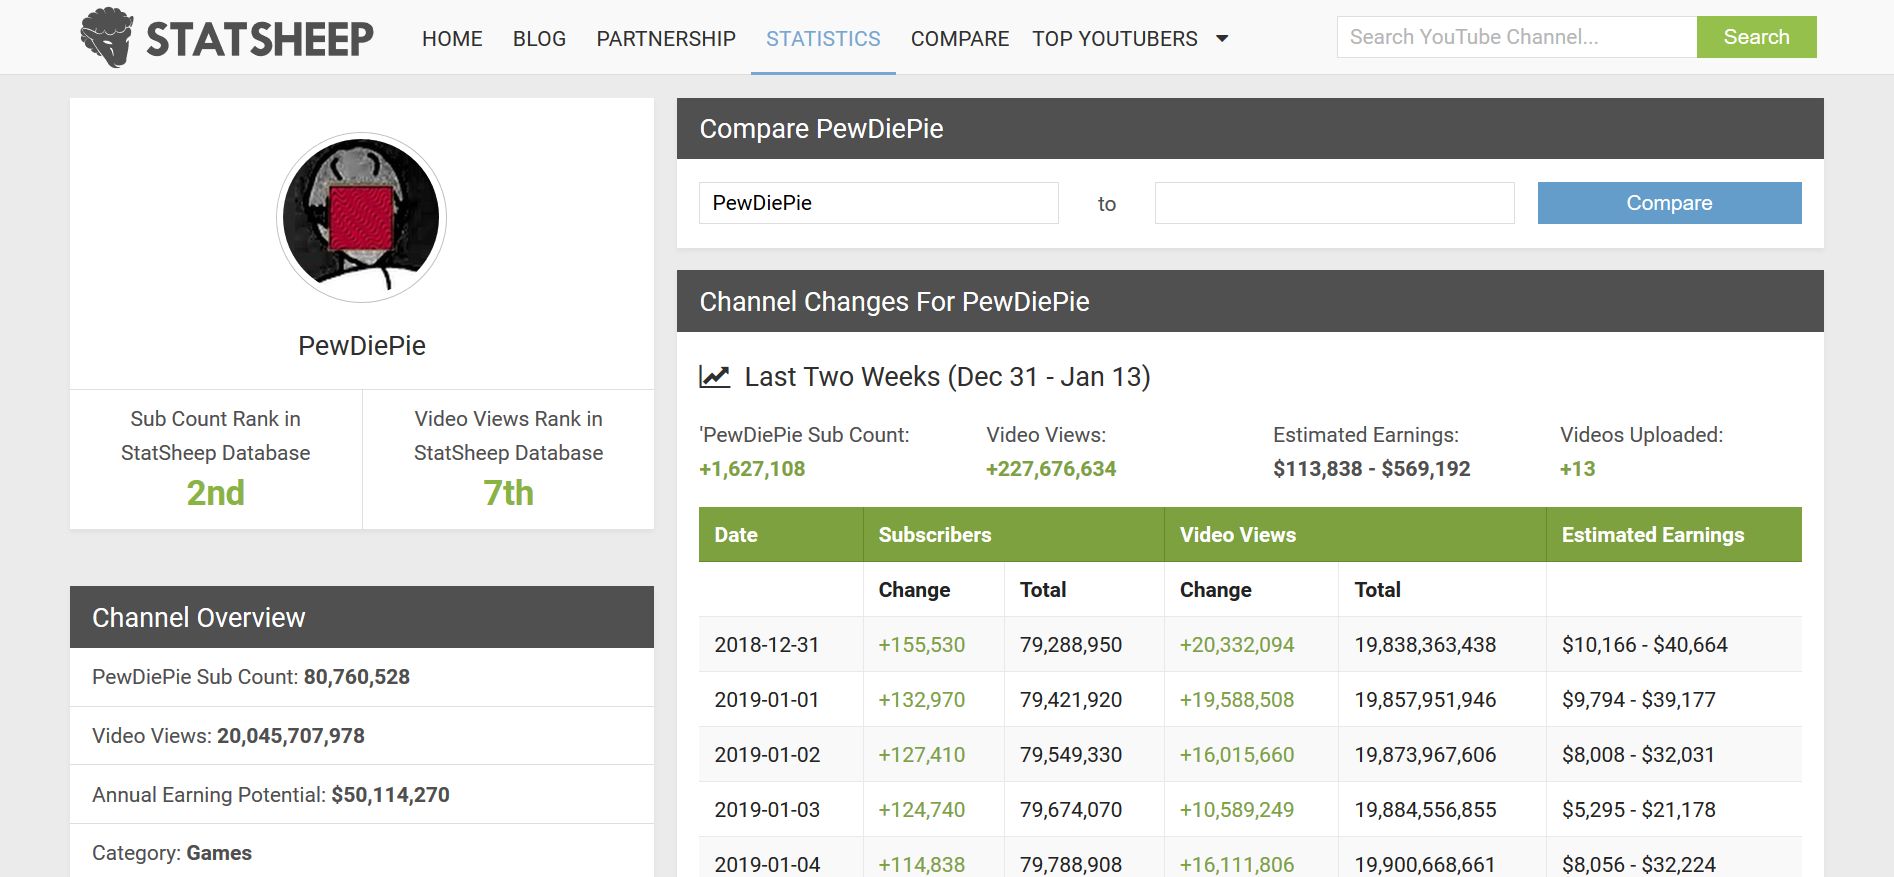The width and height of the screenshot is (1894, 877).
Task: Go to the Blog page
Action: [539, 39]
